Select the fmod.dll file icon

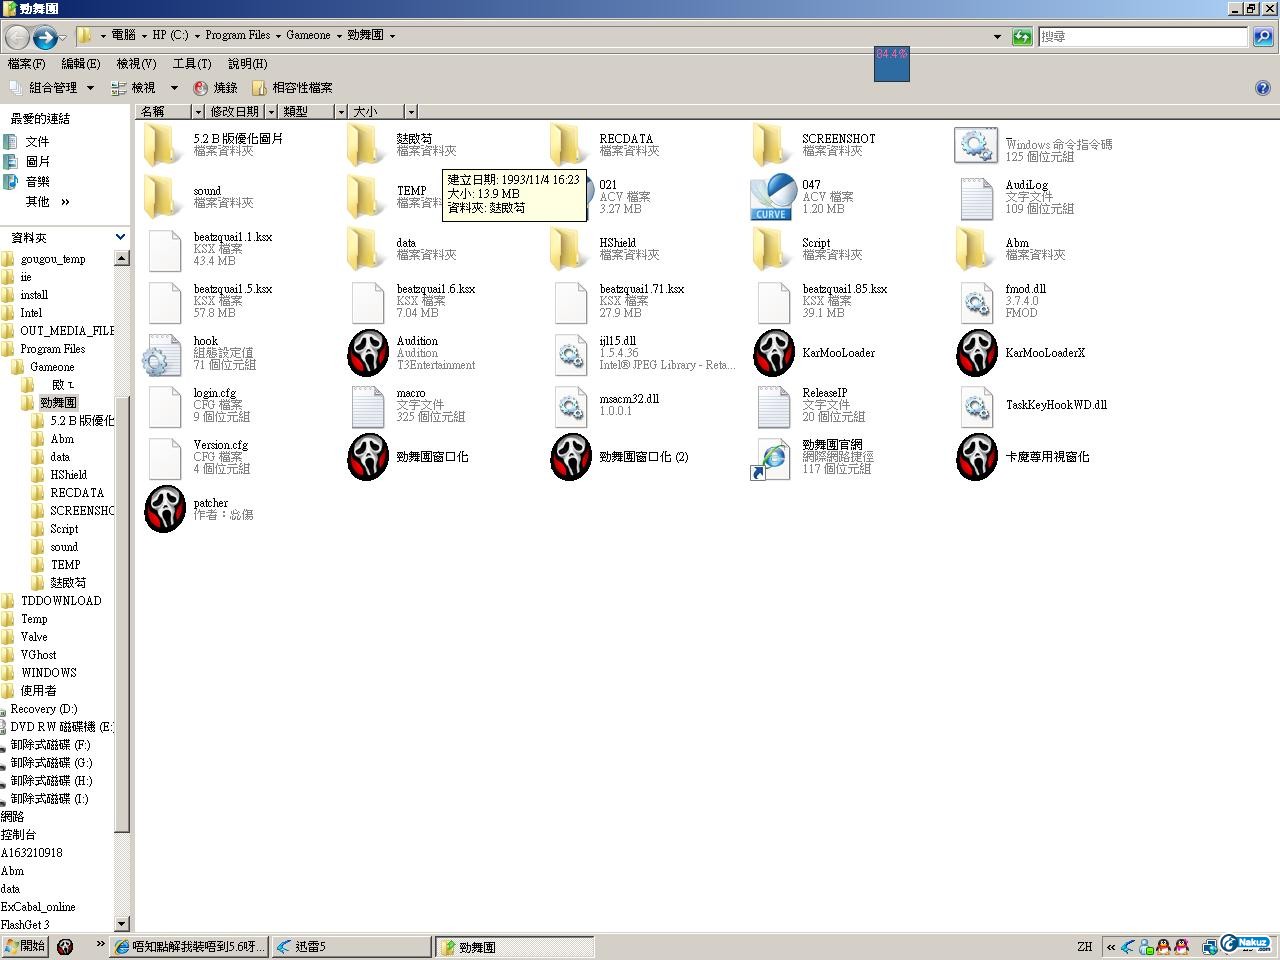tap(976, 302)
